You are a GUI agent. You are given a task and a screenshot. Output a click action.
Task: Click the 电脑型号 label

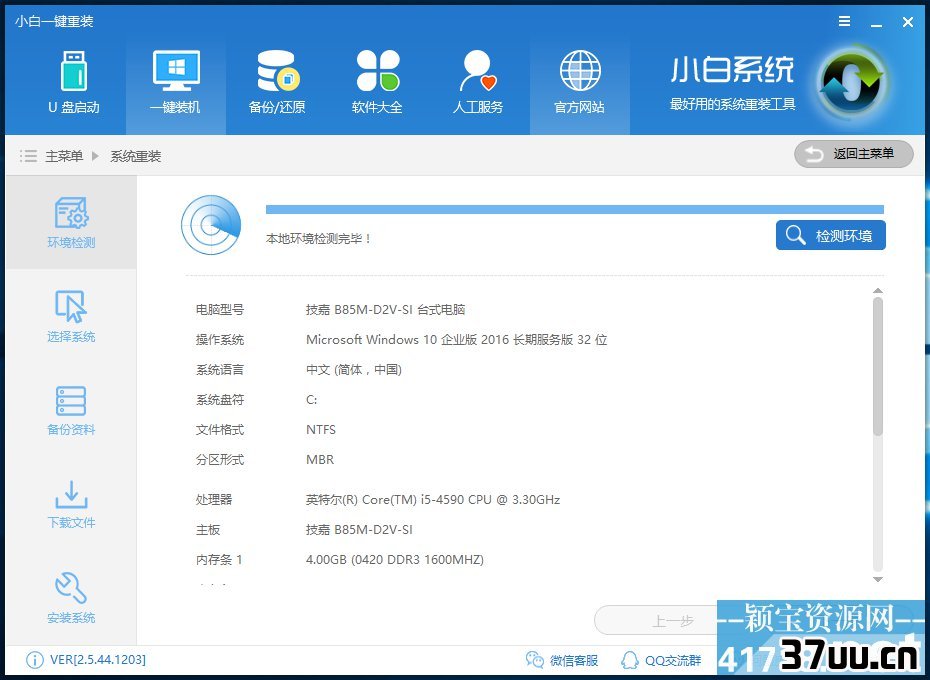[x=220, y=309]
